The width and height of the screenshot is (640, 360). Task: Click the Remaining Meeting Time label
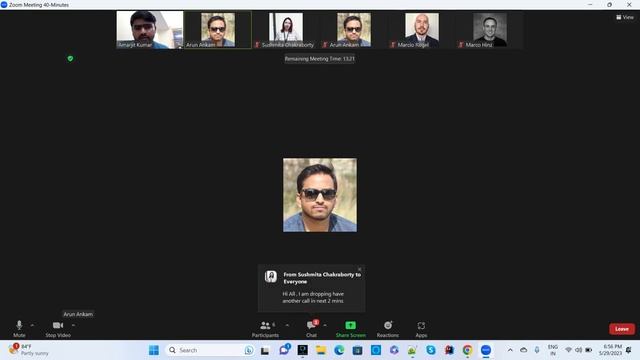pyautogui.click(x=320, y=59)
